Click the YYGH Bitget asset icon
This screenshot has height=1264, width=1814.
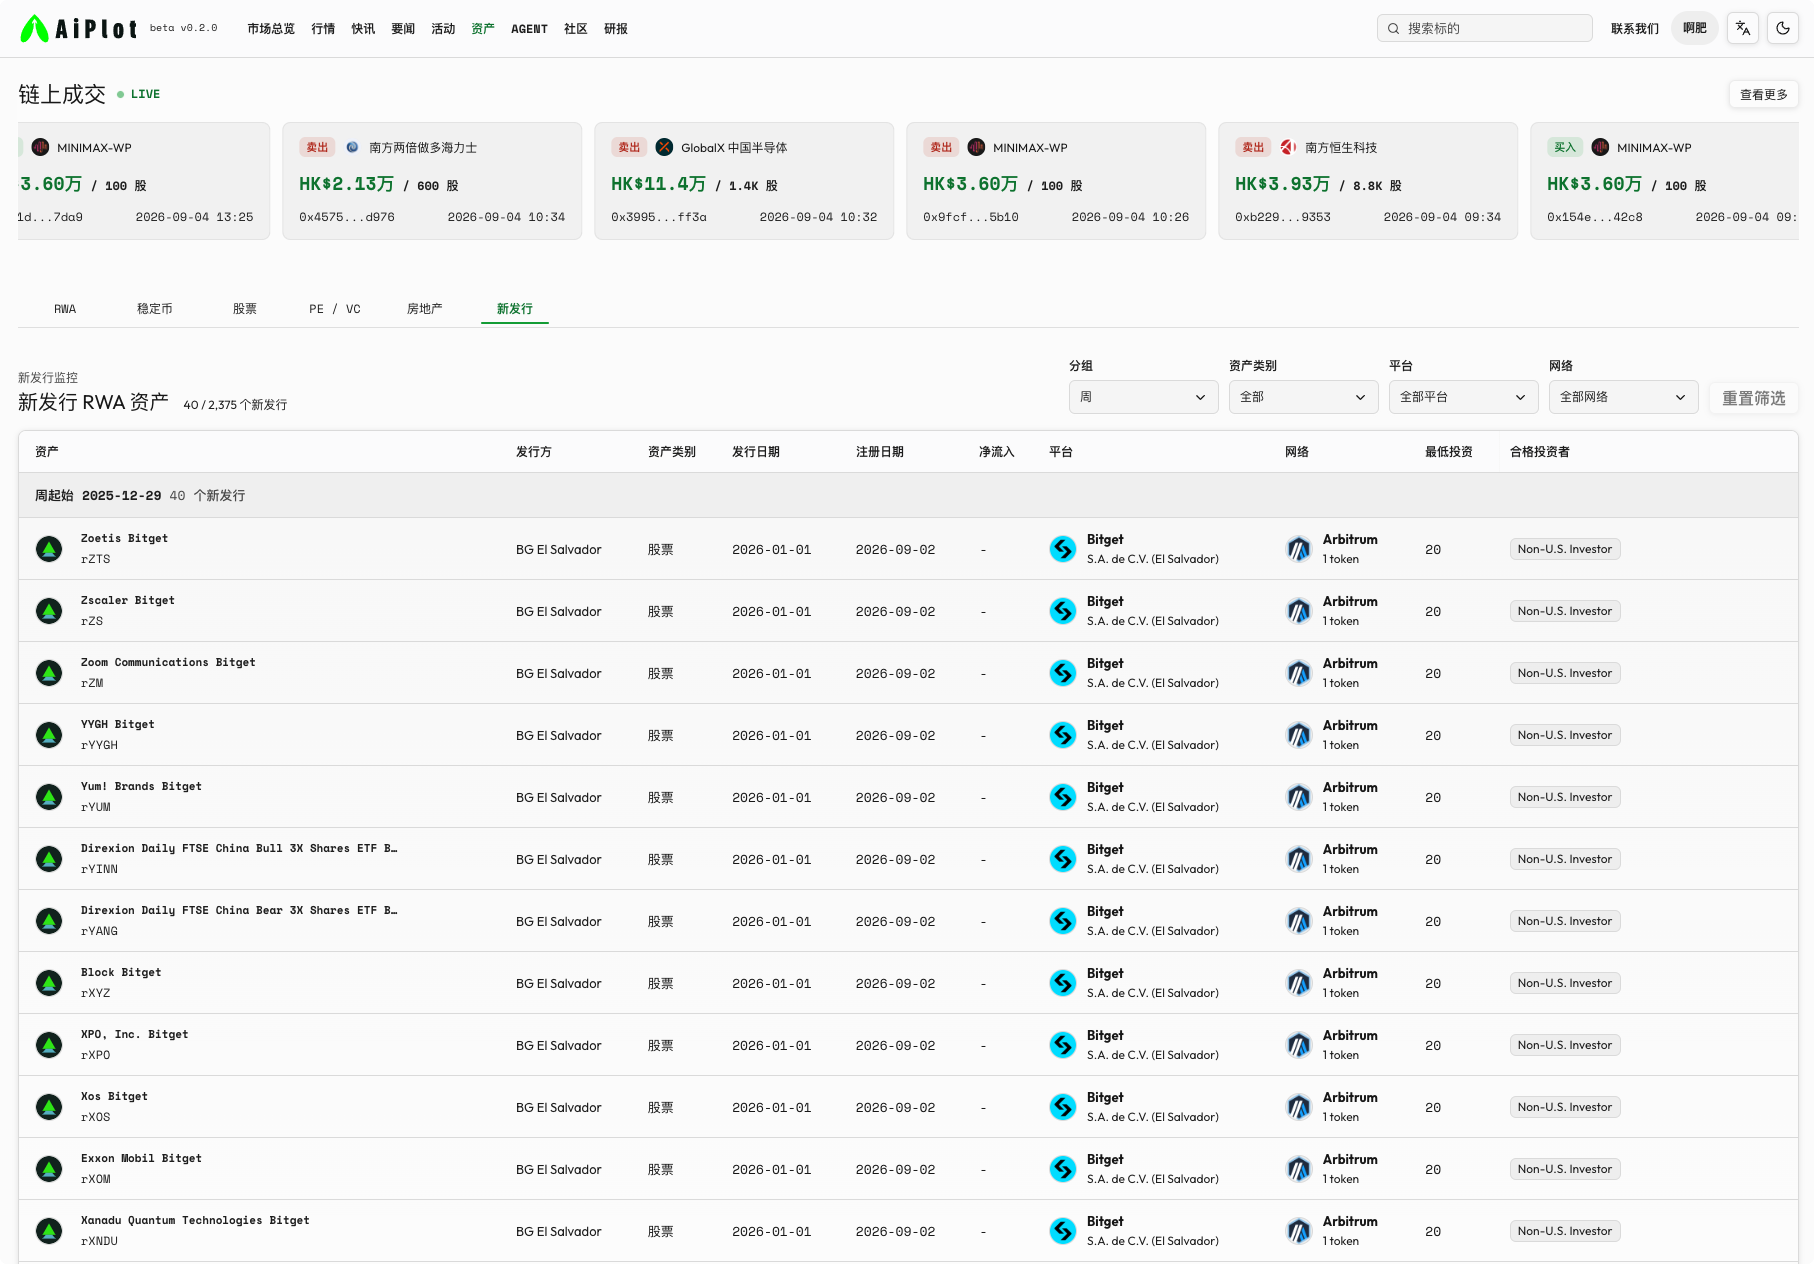pyautogui.click(x=49, y=735)
